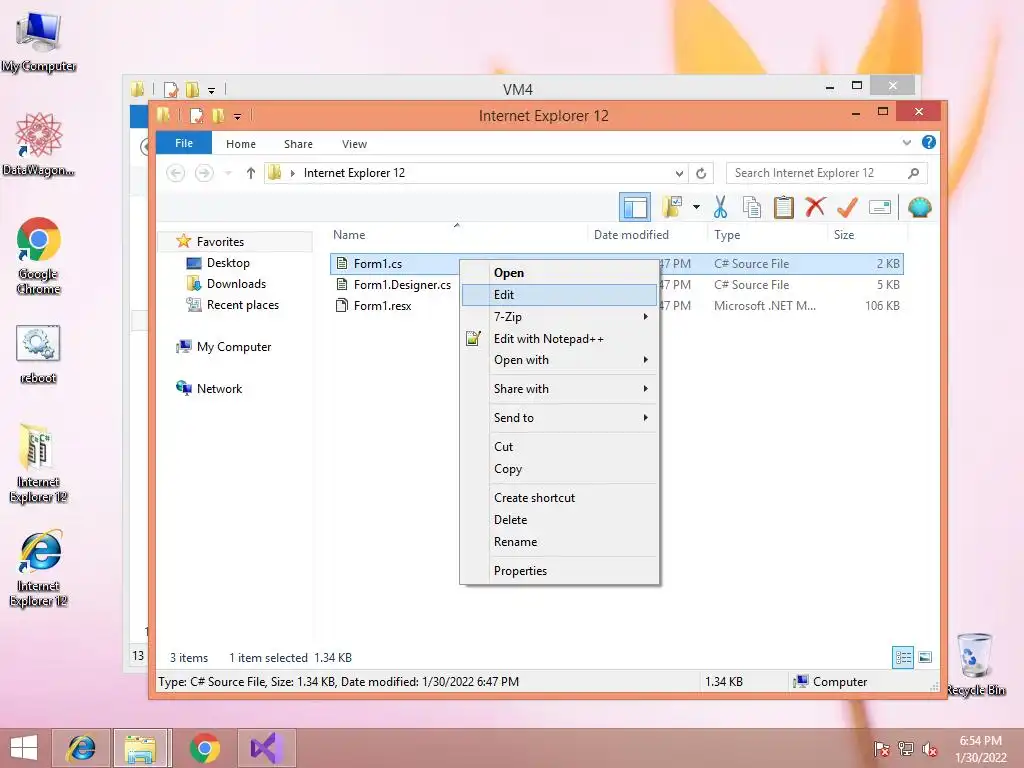This screenshot has width=1024, height=768.
Task: Select Desktop in the navigation pane
Action: coord(228,263)
